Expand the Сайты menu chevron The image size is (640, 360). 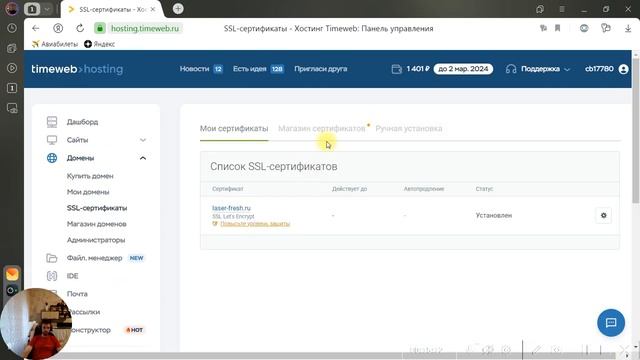pyautogui.click(x=143, y=140)
